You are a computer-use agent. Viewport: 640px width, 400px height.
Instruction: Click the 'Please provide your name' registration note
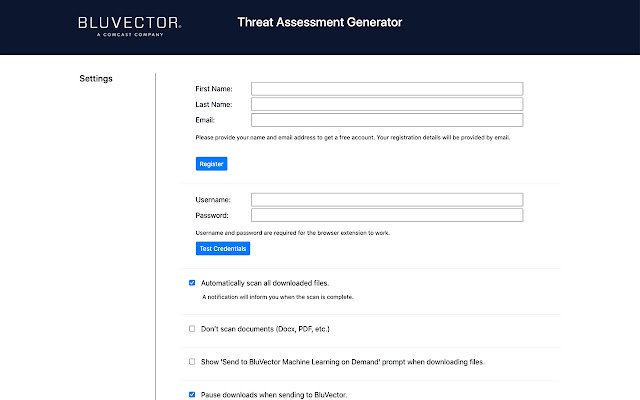(353, 138)
